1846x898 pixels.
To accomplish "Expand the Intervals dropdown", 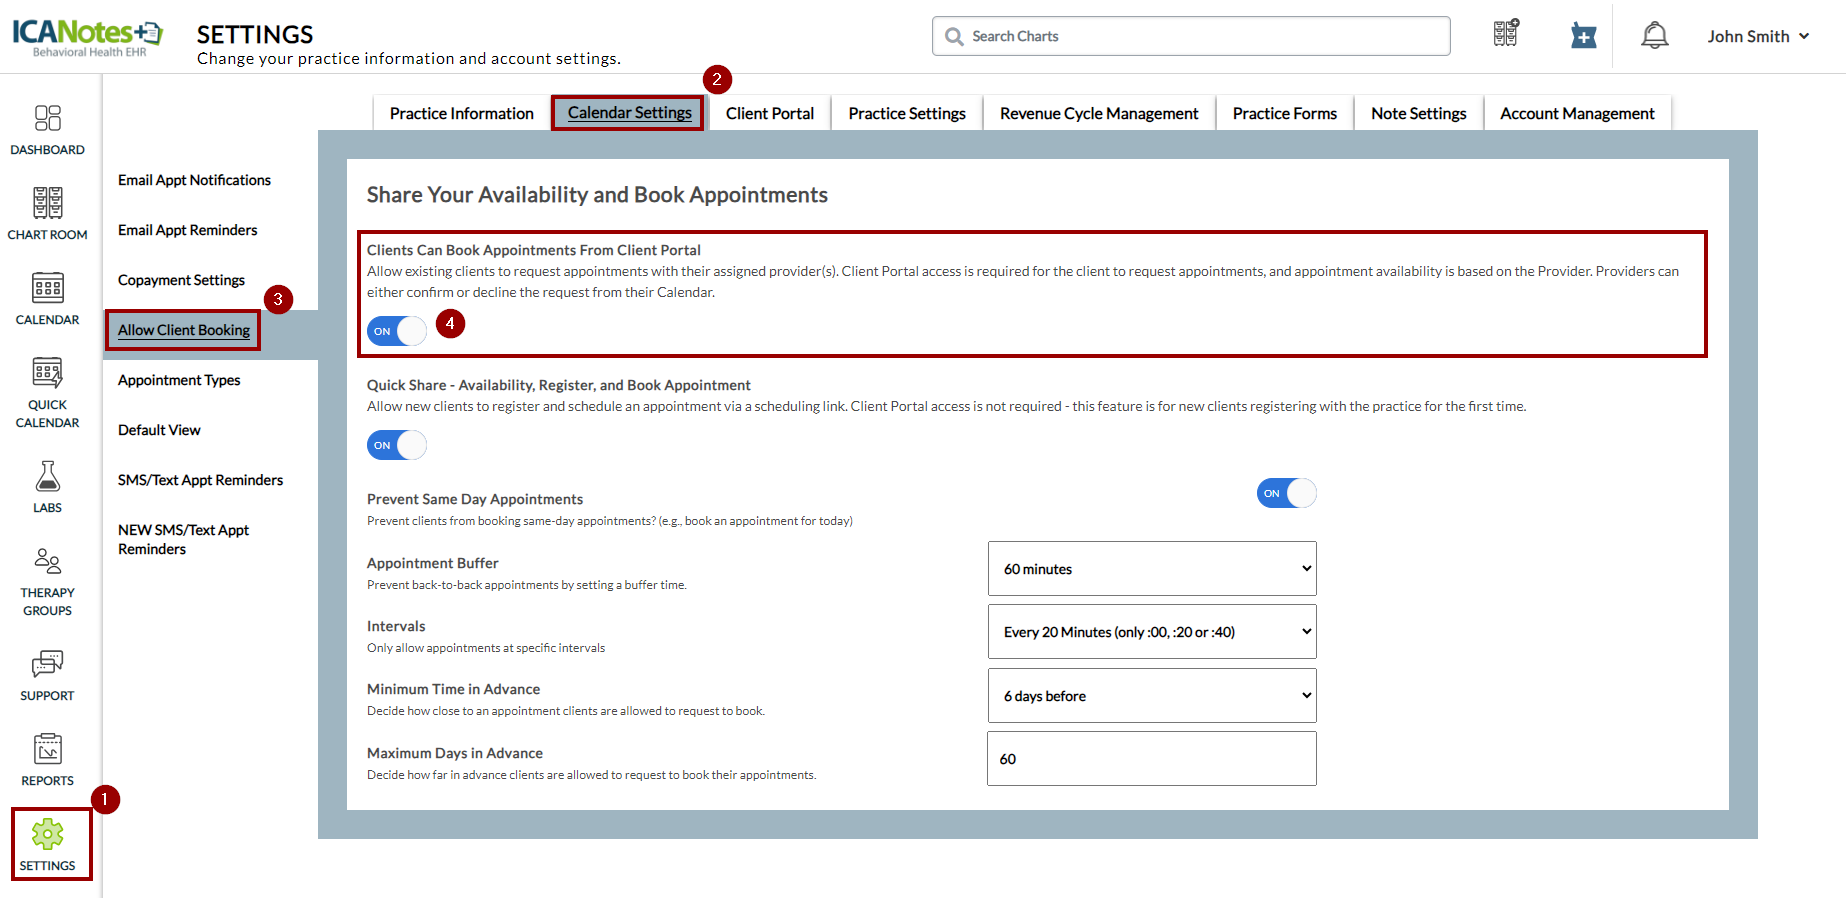I will point(1152,632).
